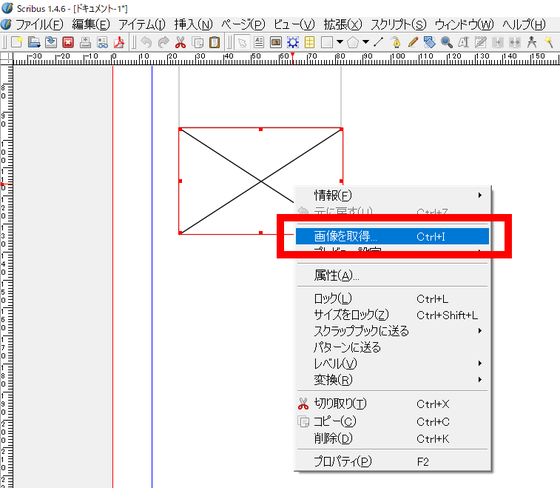Click the Print toolbar icon

coord(85,43)
